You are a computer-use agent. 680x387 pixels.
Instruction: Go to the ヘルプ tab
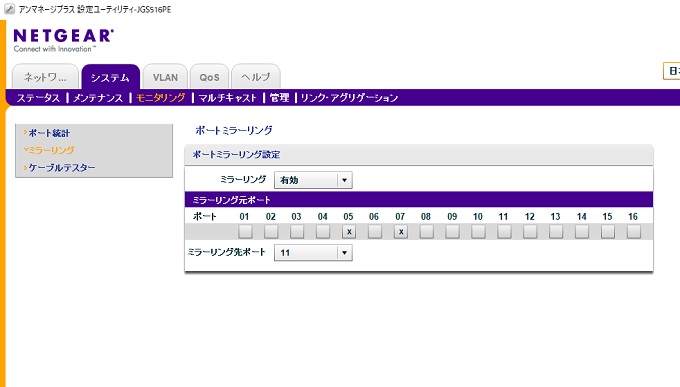tap(255, 77)
